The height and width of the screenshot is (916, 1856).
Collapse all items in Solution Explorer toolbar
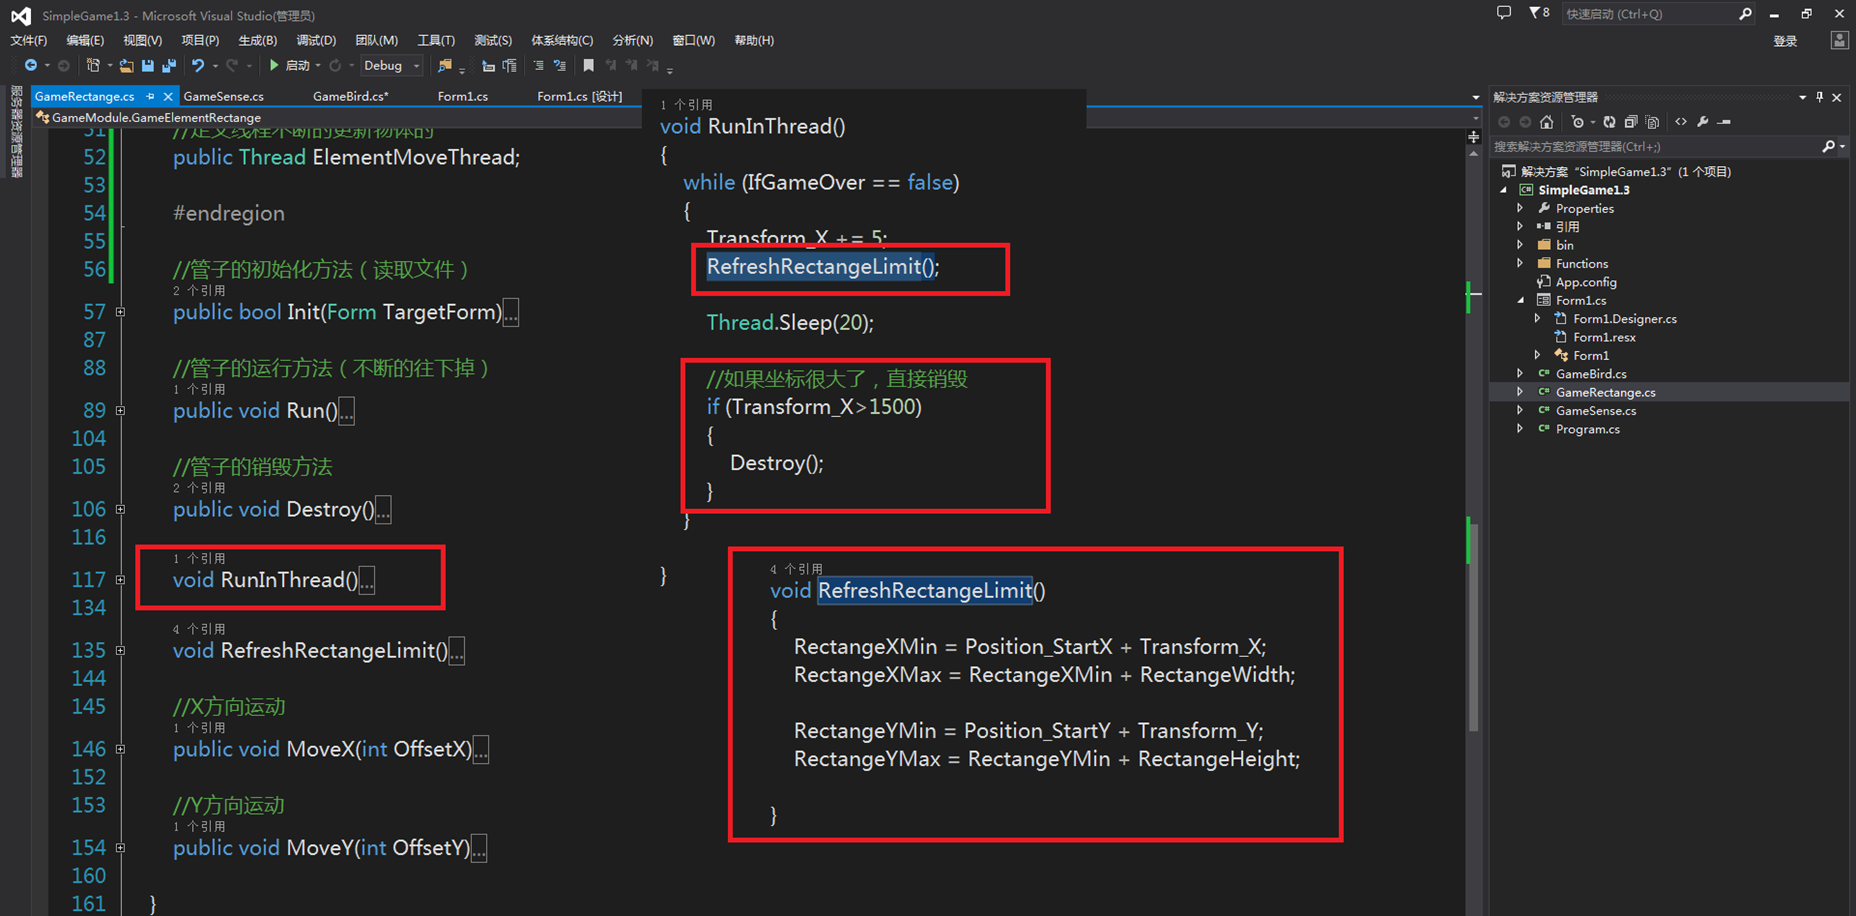coord(1631,122)
